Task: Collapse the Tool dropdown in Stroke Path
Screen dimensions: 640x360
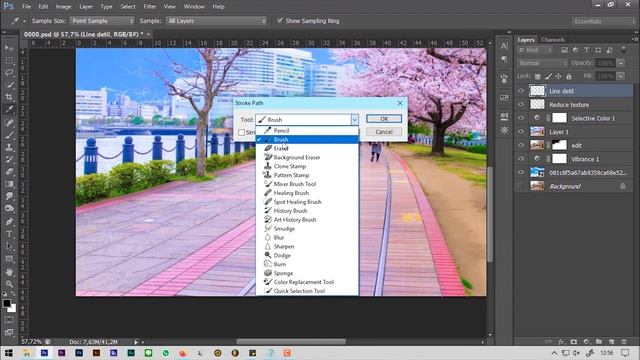Action: pos(354,120)
